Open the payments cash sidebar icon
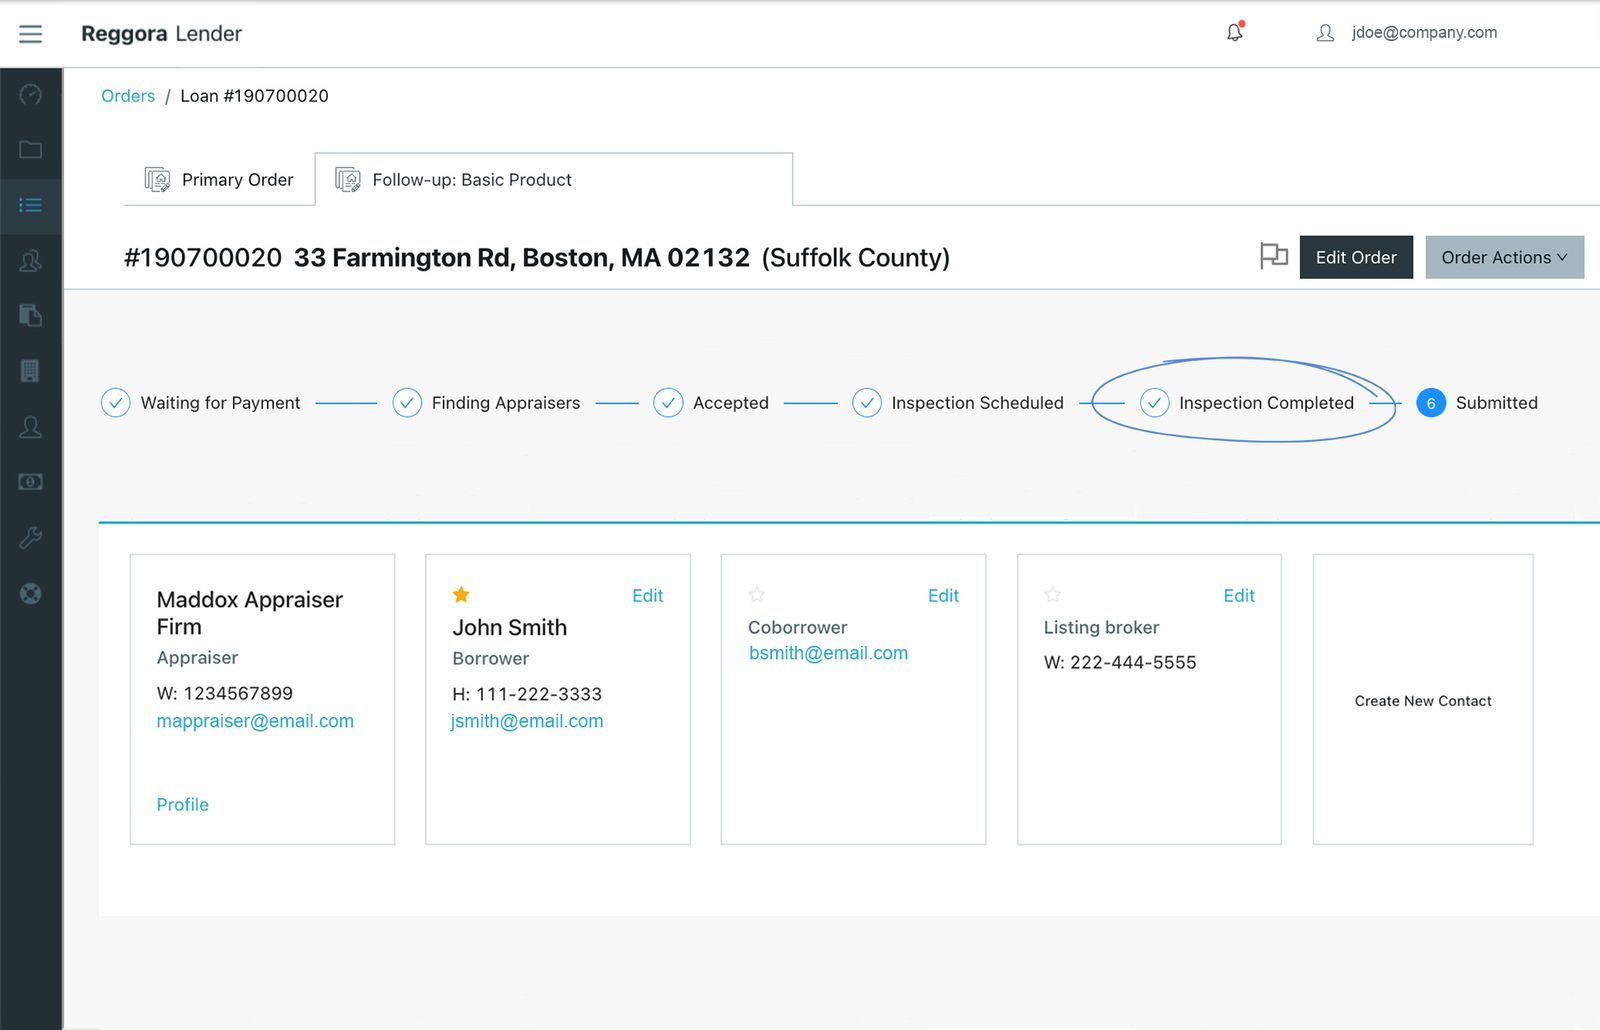The image size is (1600, 1030). [31, 482]
